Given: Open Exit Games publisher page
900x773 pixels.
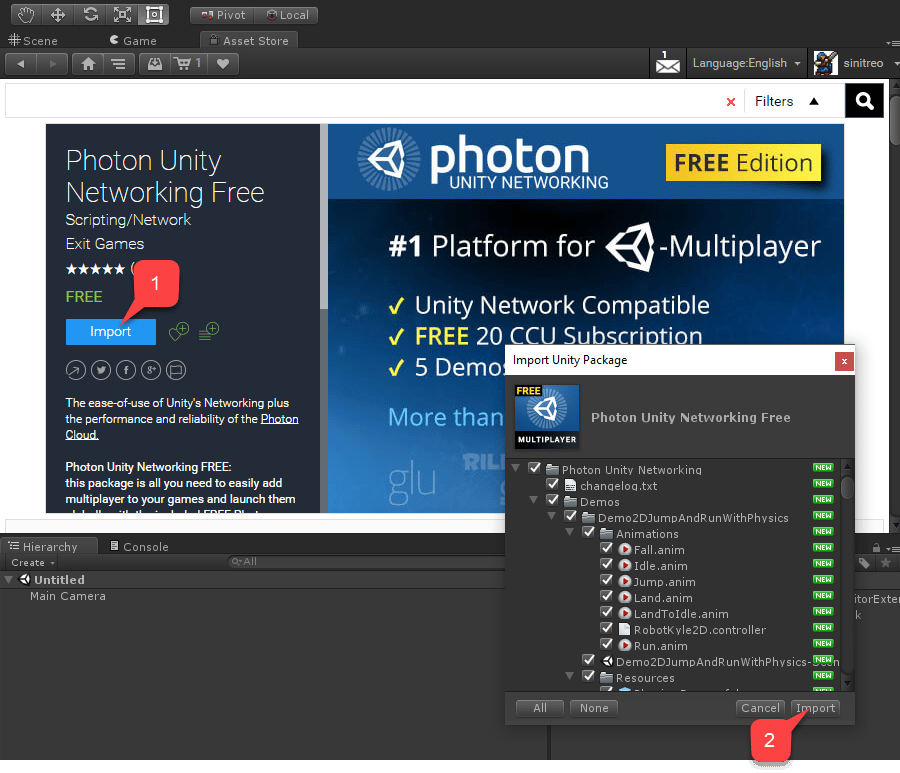Looking at the screenshot, I should point(104,244).
